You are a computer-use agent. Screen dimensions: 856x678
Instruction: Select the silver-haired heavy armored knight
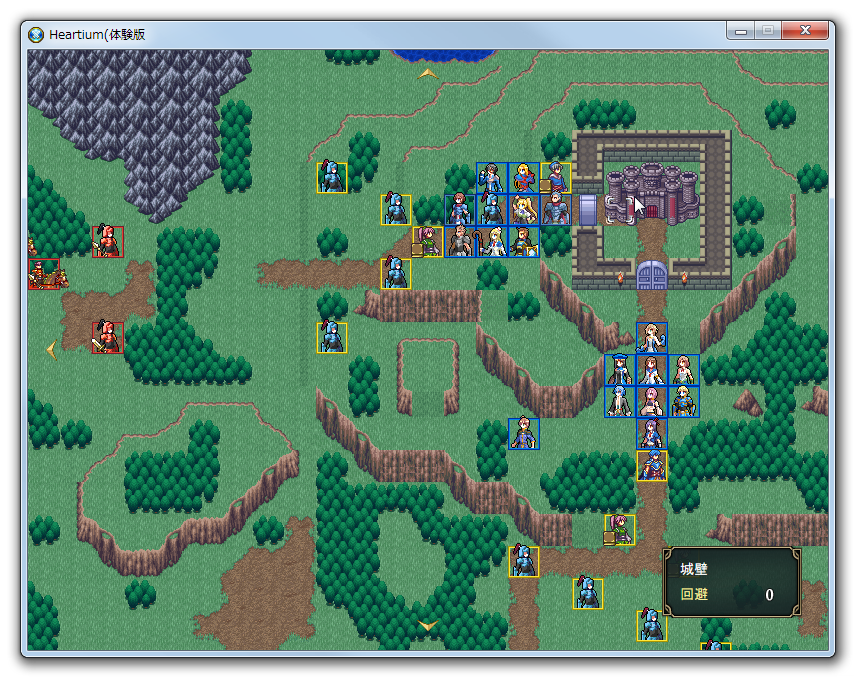click(x=556, y=210)
